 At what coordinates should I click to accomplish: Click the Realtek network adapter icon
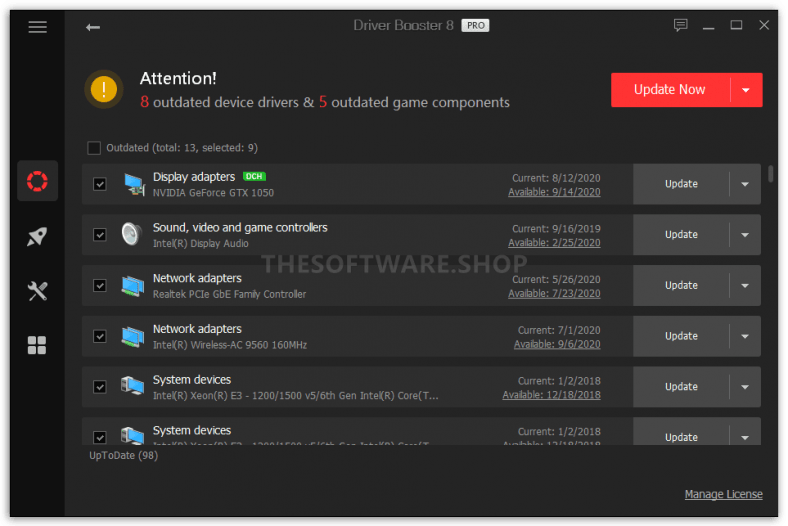point(133,286)
